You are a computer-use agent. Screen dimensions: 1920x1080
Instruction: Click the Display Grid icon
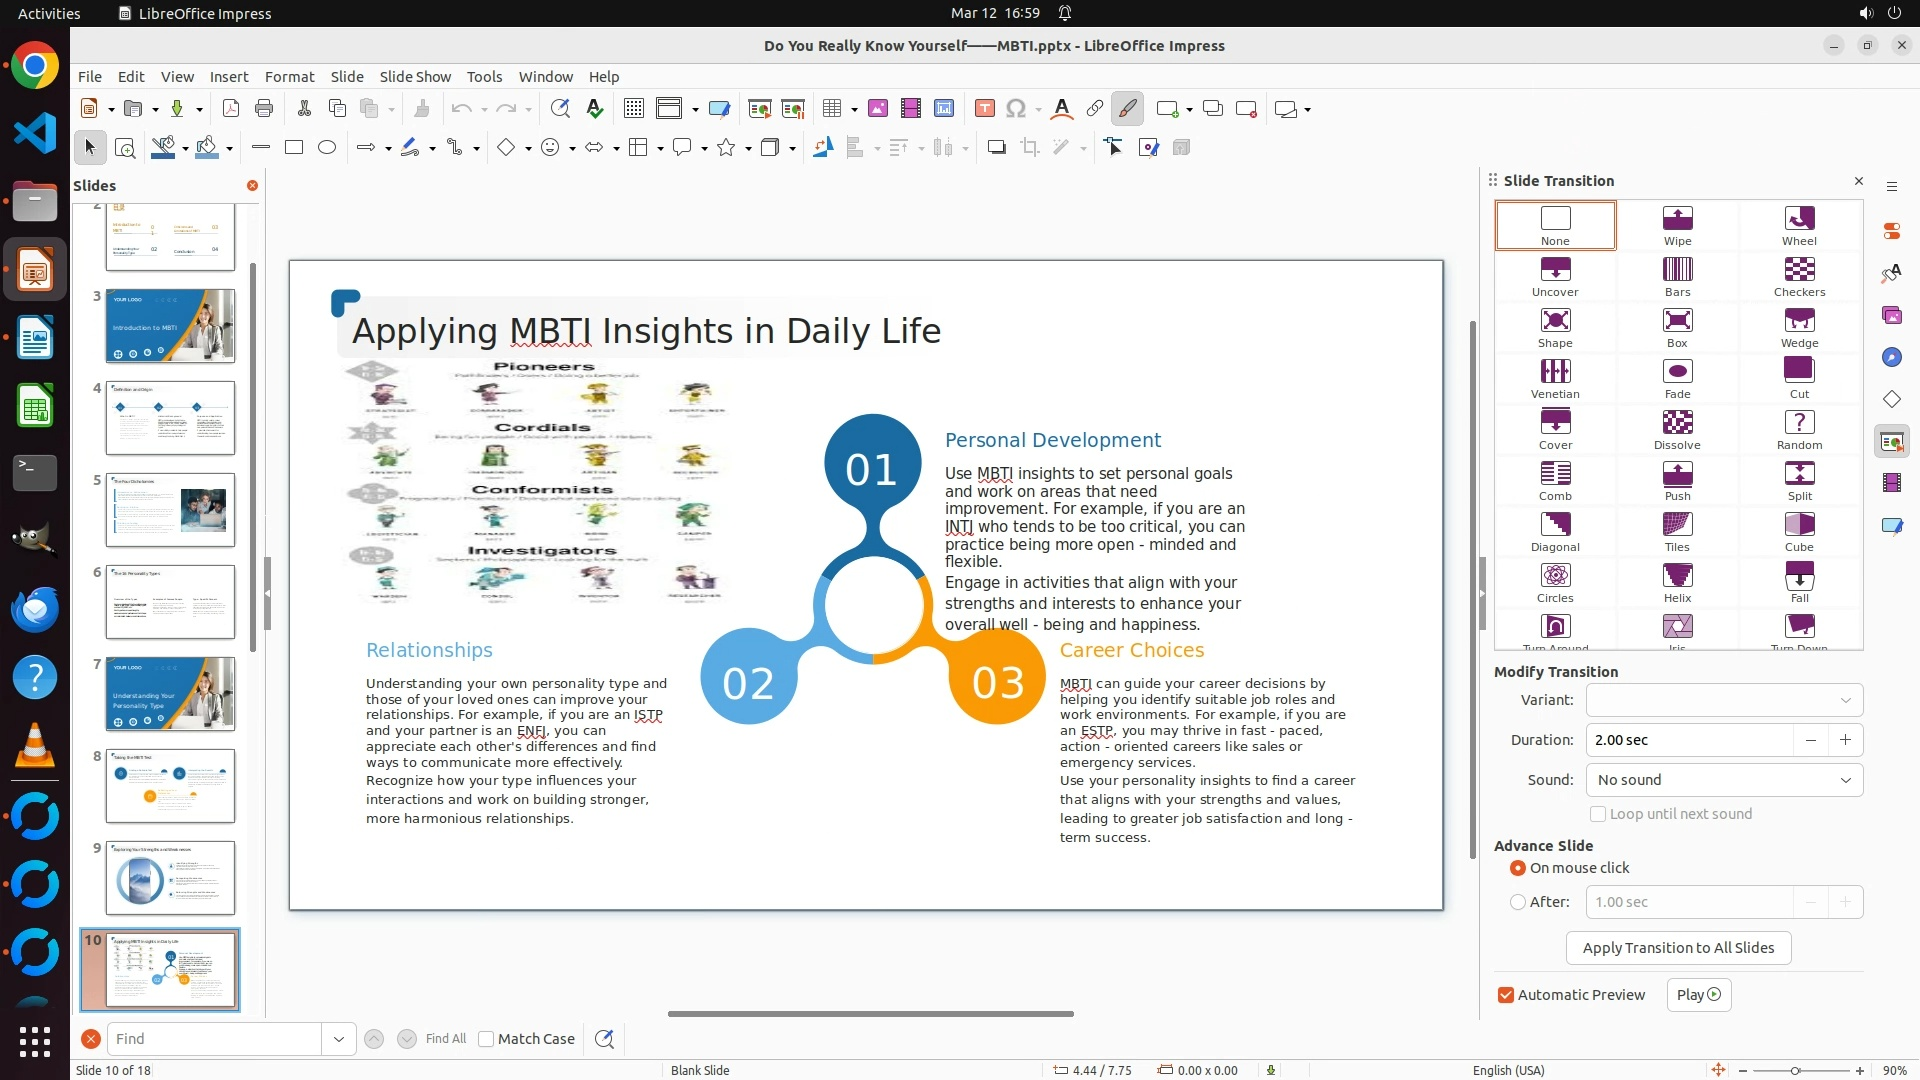[633, 109]
